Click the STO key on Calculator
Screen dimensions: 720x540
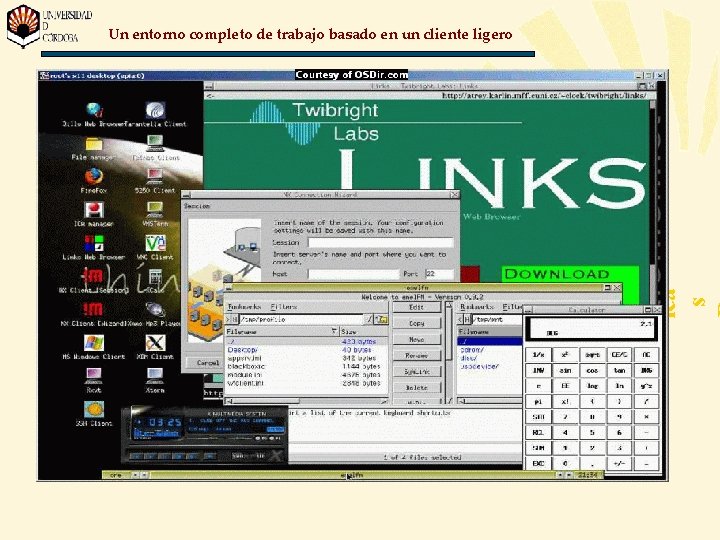(x=538, y=417)
